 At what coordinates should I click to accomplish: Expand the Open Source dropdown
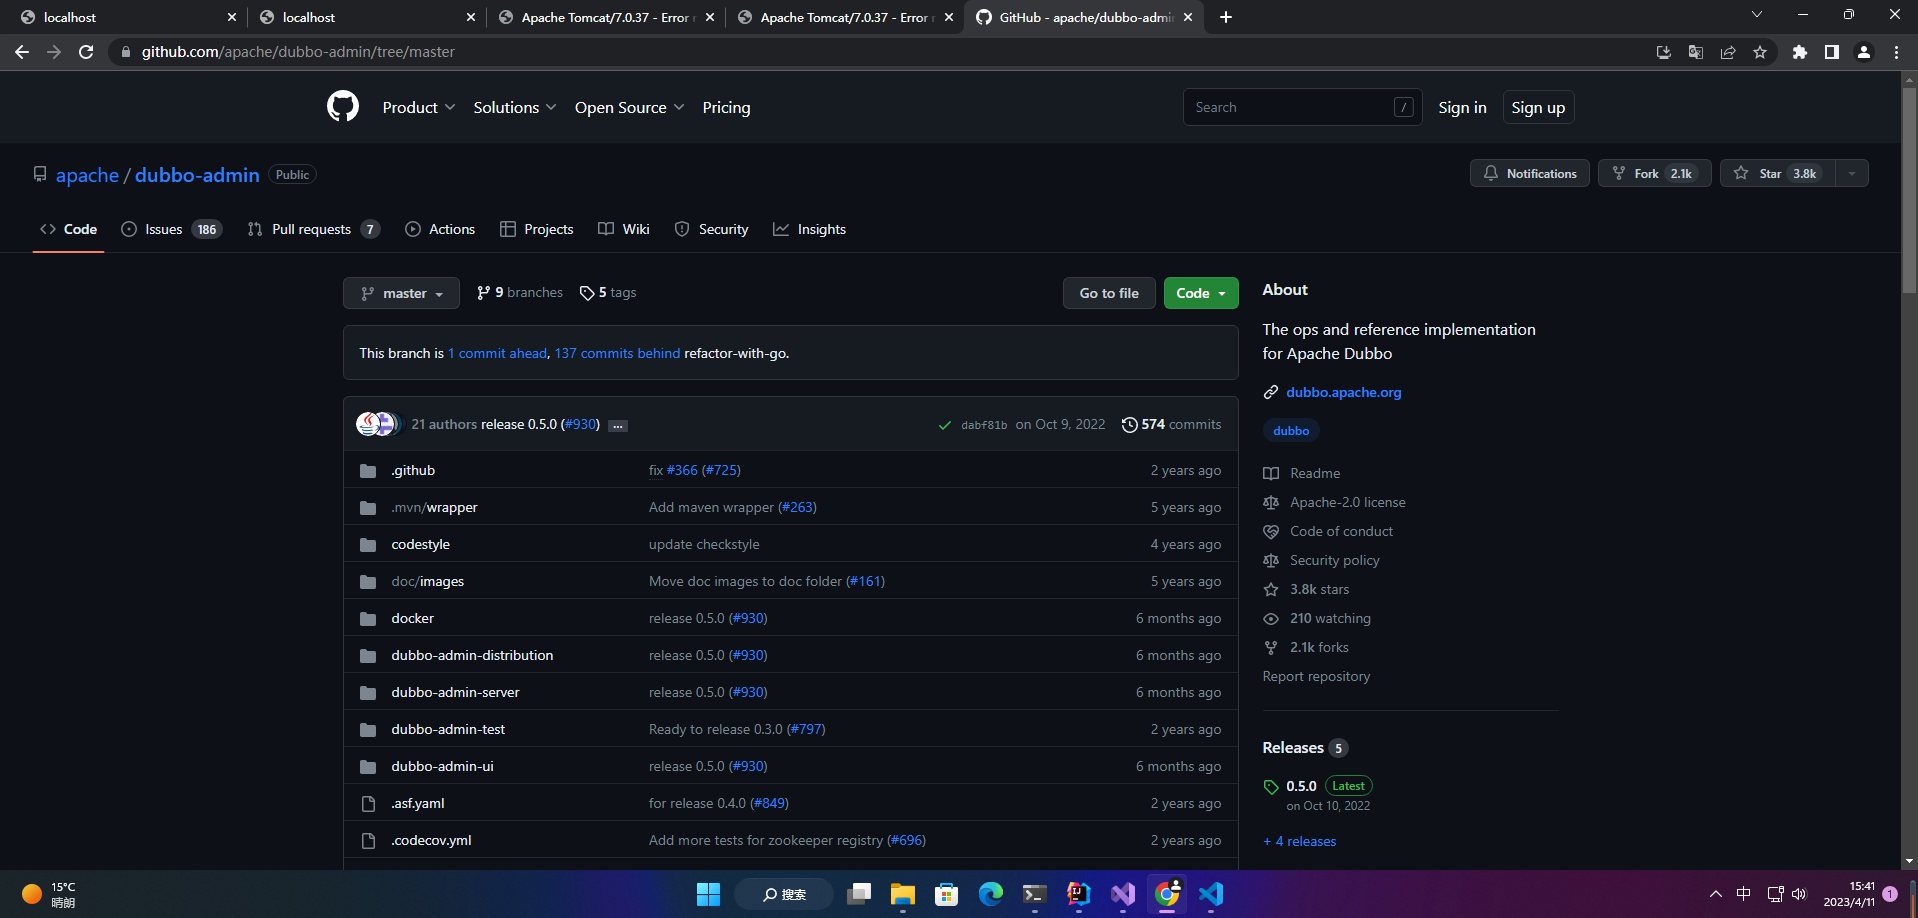pos(630,107)
